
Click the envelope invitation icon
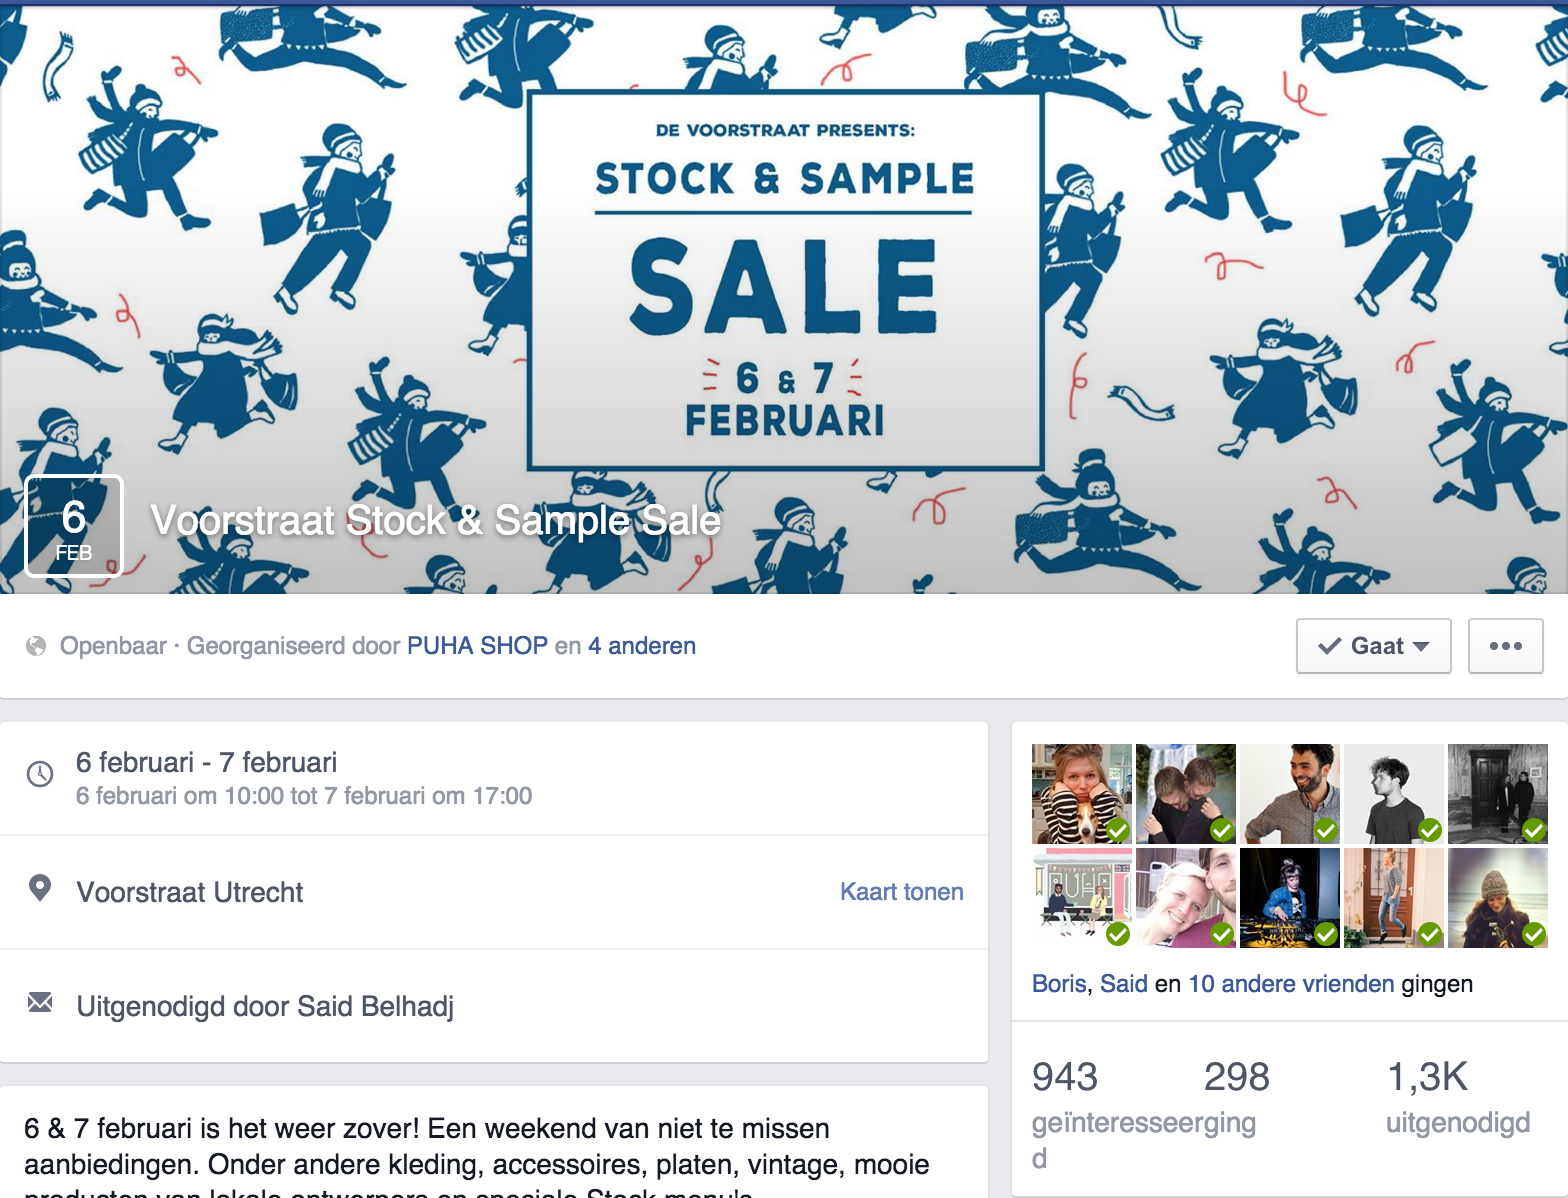[x=40, y=1002]
